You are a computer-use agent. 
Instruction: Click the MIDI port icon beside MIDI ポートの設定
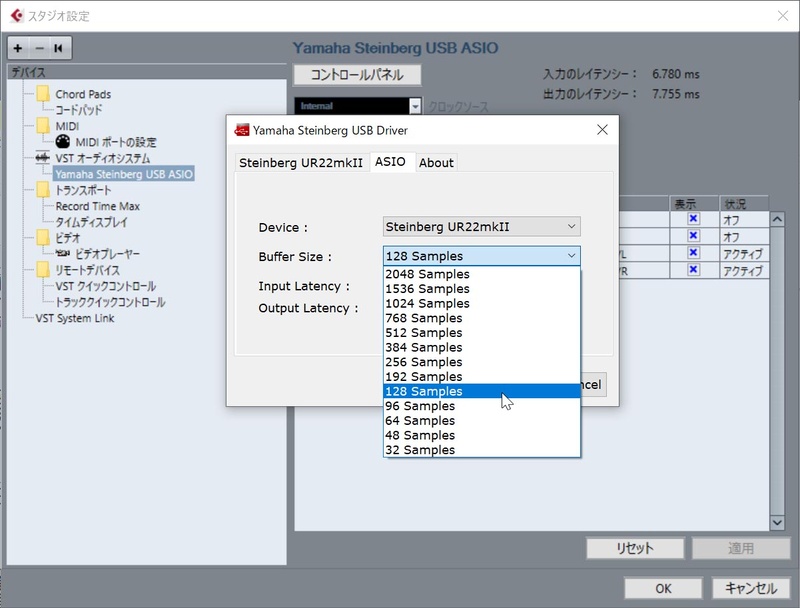pos(63,141)
